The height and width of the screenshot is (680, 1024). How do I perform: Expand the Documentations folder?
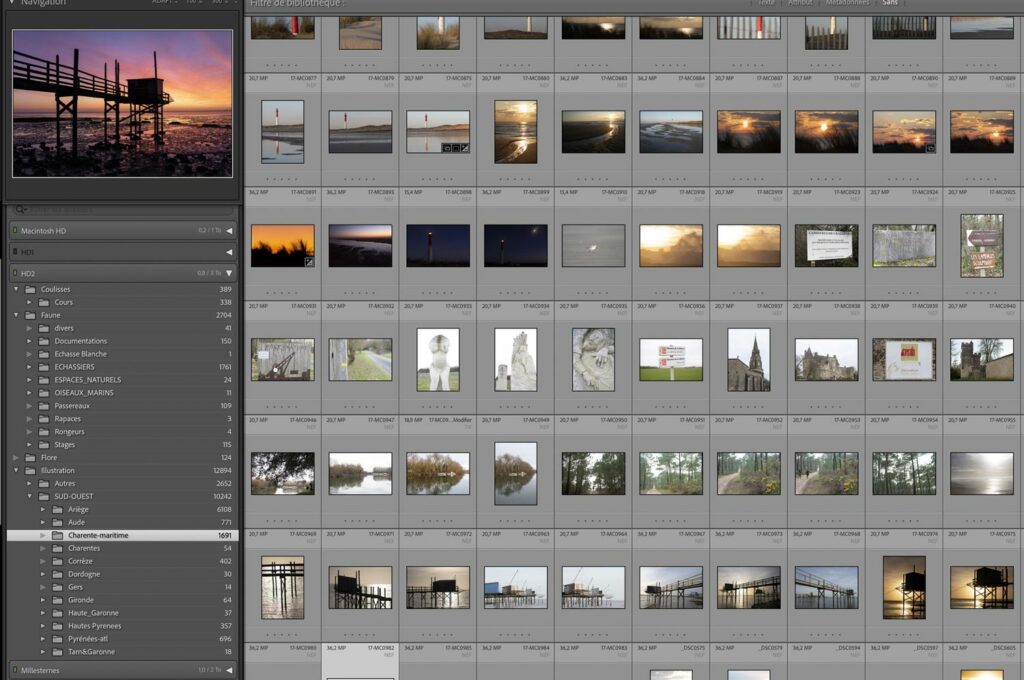[29, 341]
